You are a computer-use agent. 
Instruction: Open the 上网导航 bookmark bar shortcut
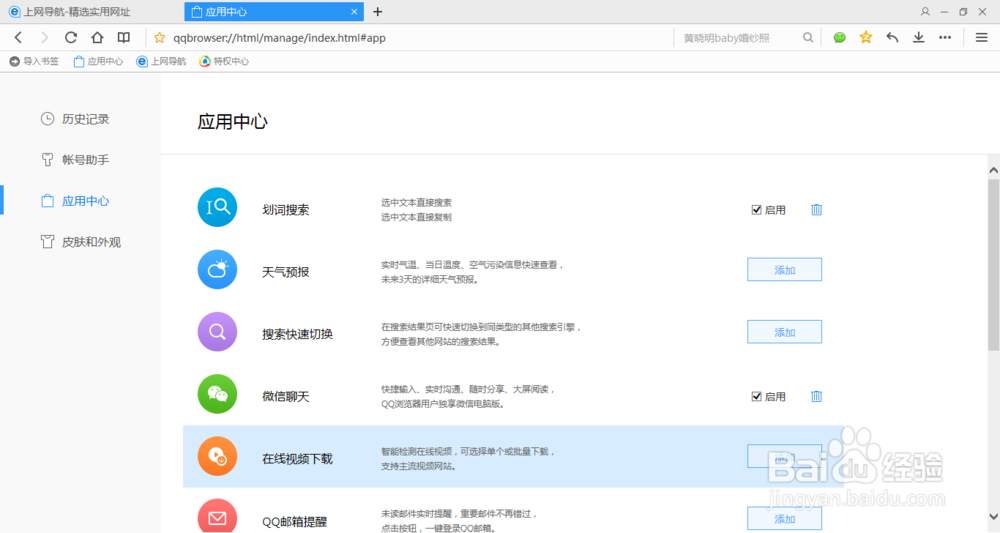pos(161,61)
